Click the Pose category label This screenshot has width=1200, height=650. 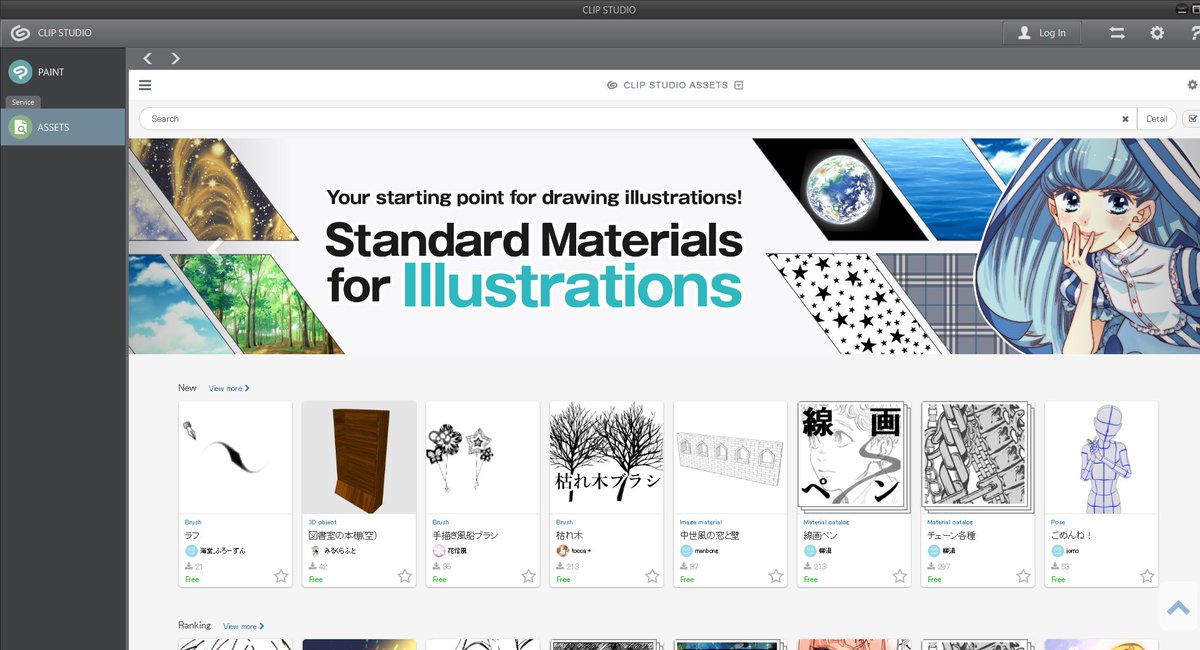pos(1058,522)
